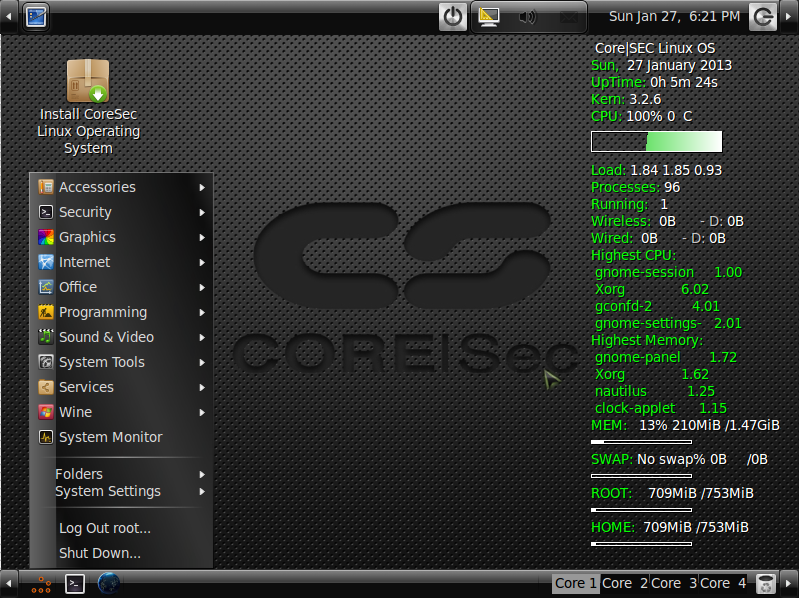Expand the Graphics submenu arrow
Image resolution: width=799 pixels, height=598 pixels.
[x=202, y=237]
